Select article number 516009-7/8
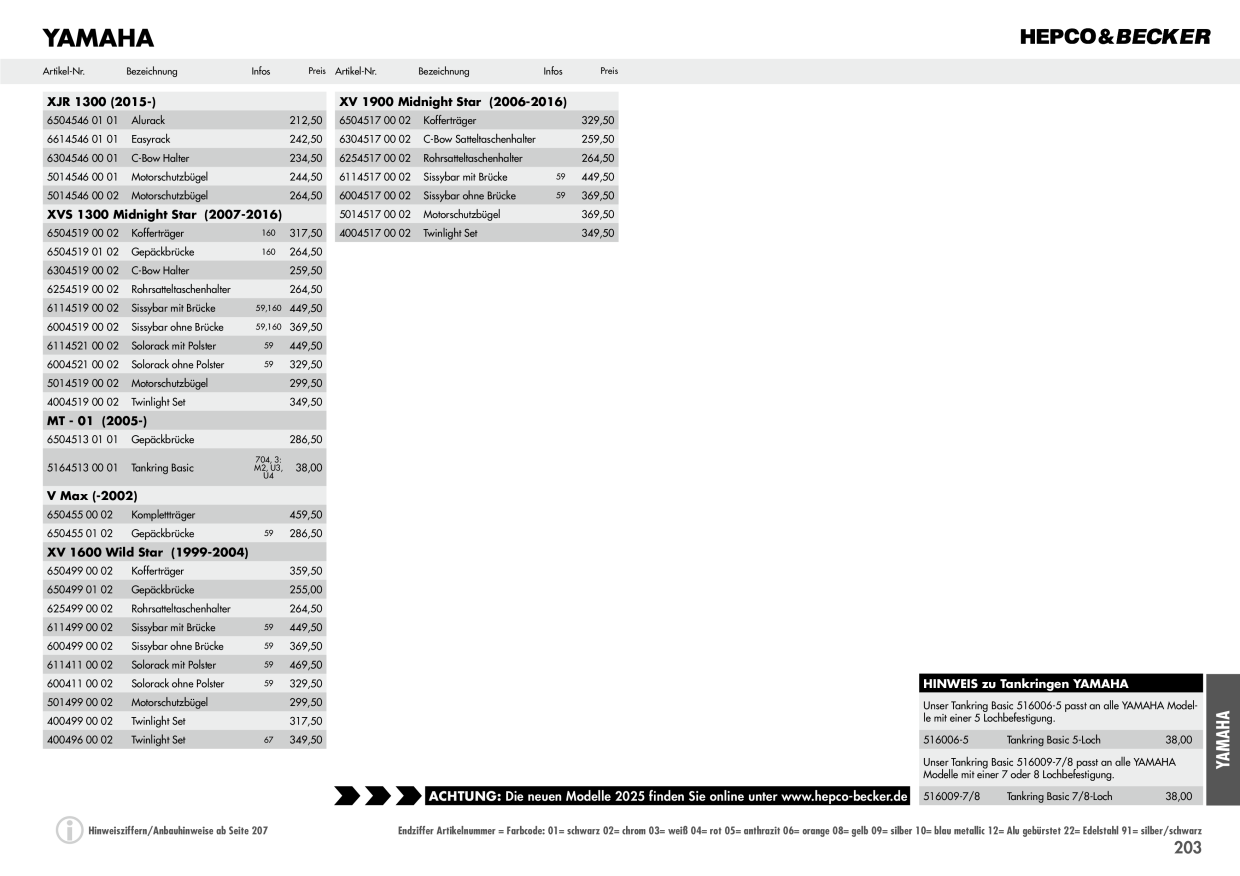The width and height of the screenshot is (1240, 876). [x=951, y=797]
